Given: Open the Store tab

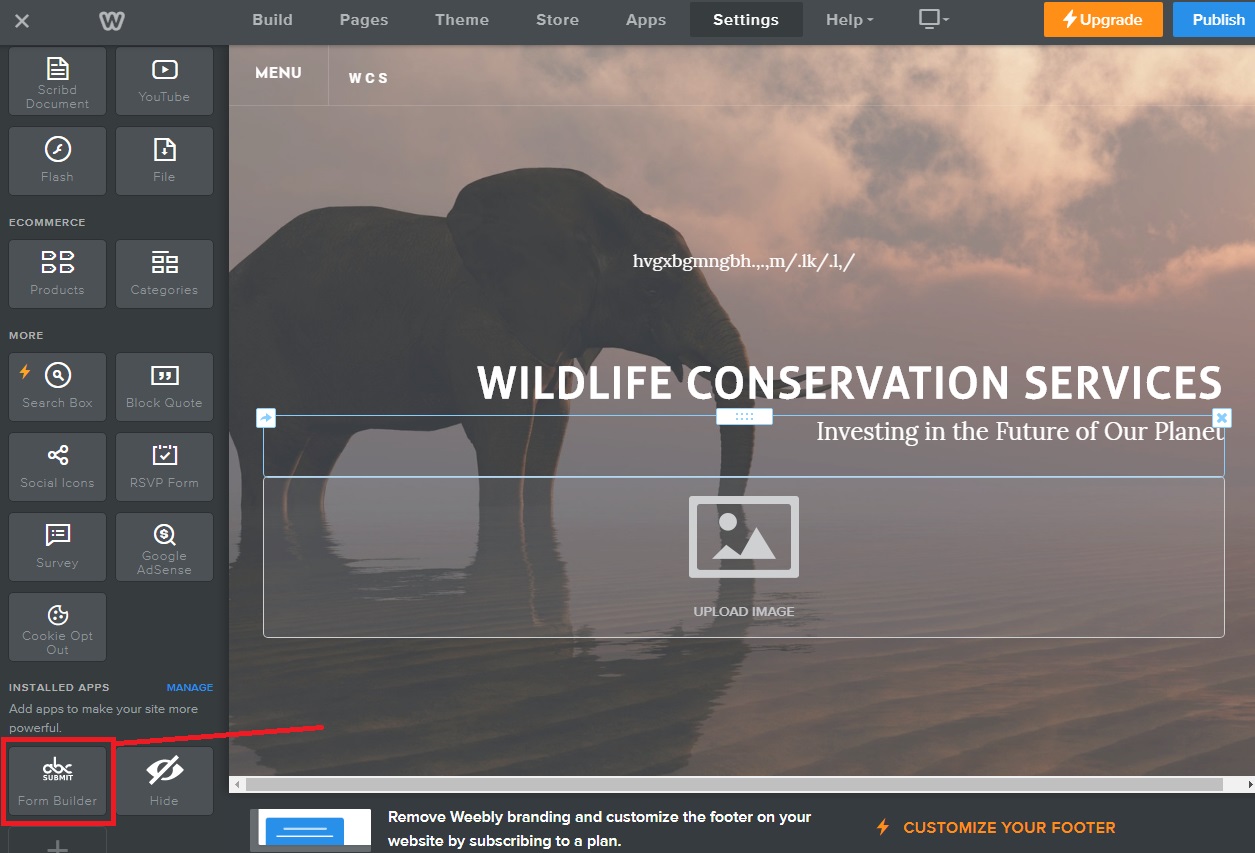Looking at the screenshot, I should 557,20.
